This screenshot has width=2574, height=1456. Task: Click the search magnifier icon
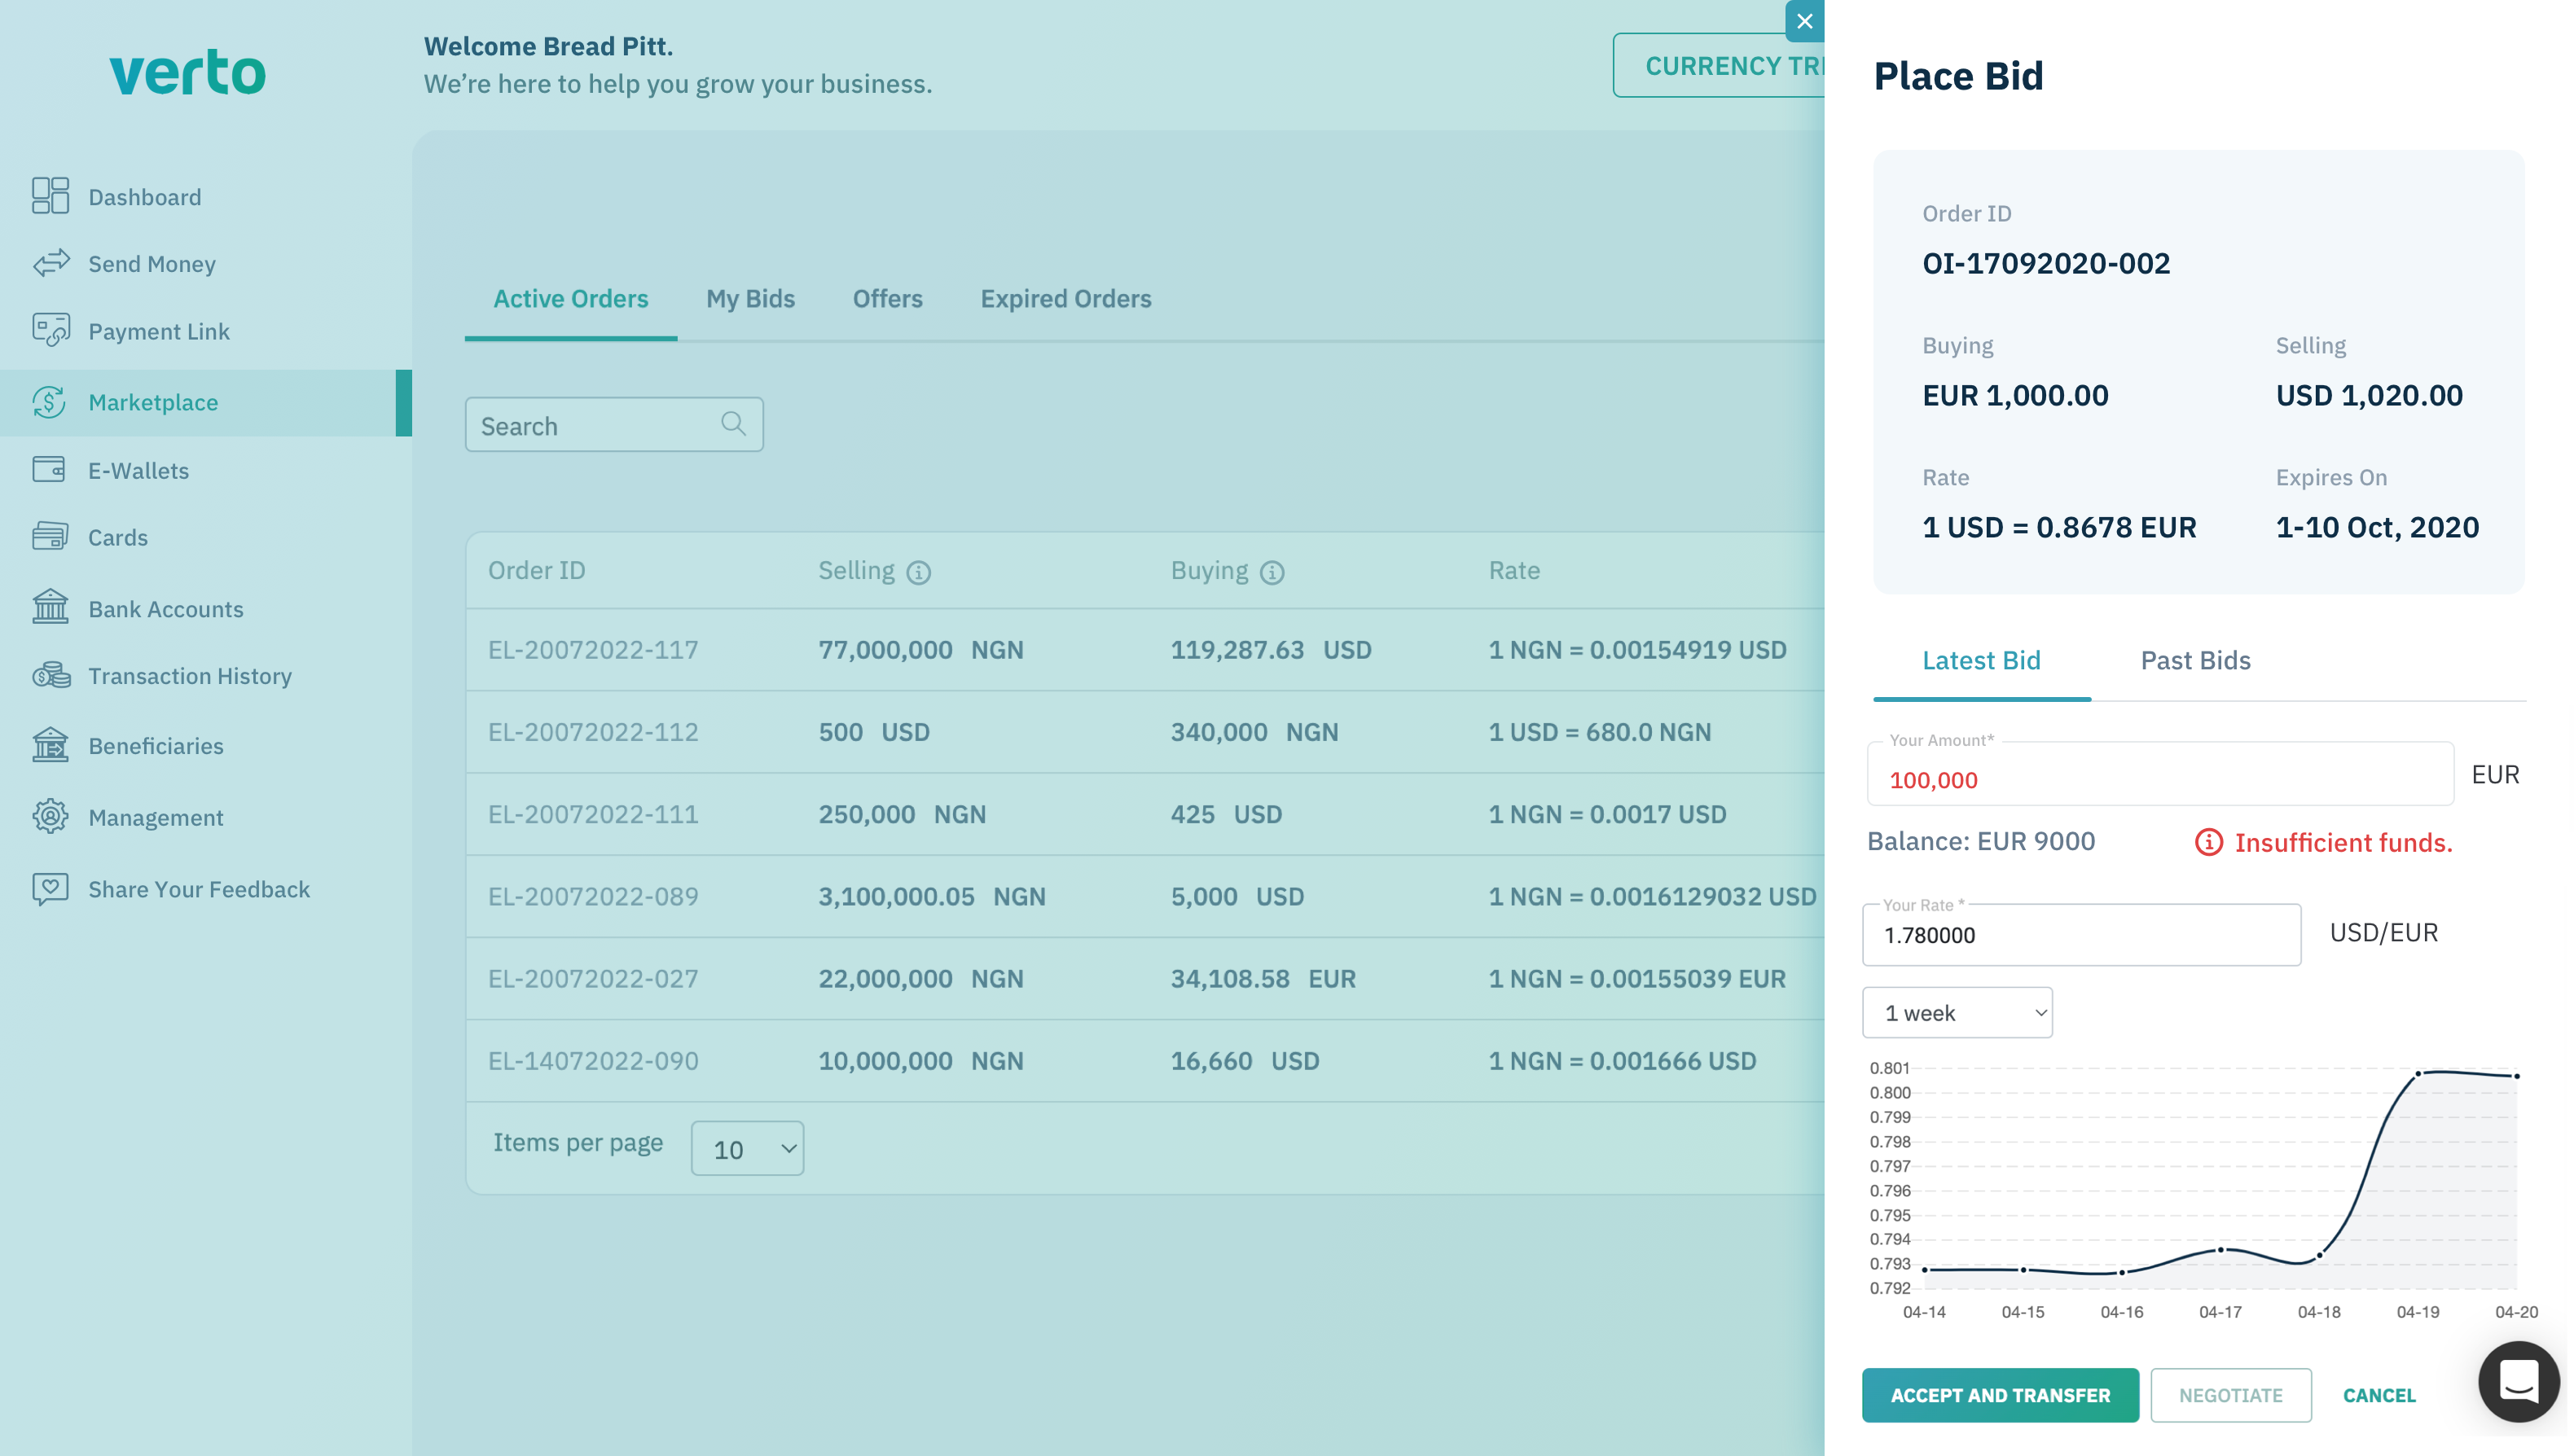733,424
